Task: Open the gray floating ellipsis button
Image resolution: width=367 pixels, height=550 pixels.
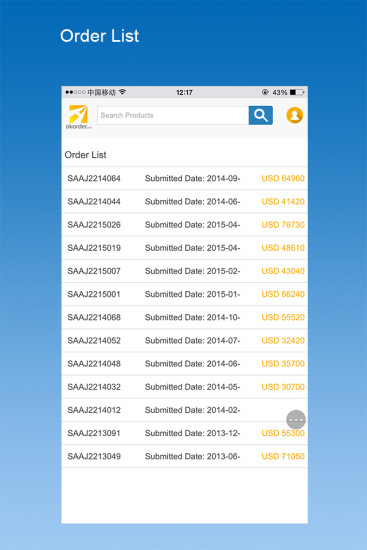Action: coord(296,420)
